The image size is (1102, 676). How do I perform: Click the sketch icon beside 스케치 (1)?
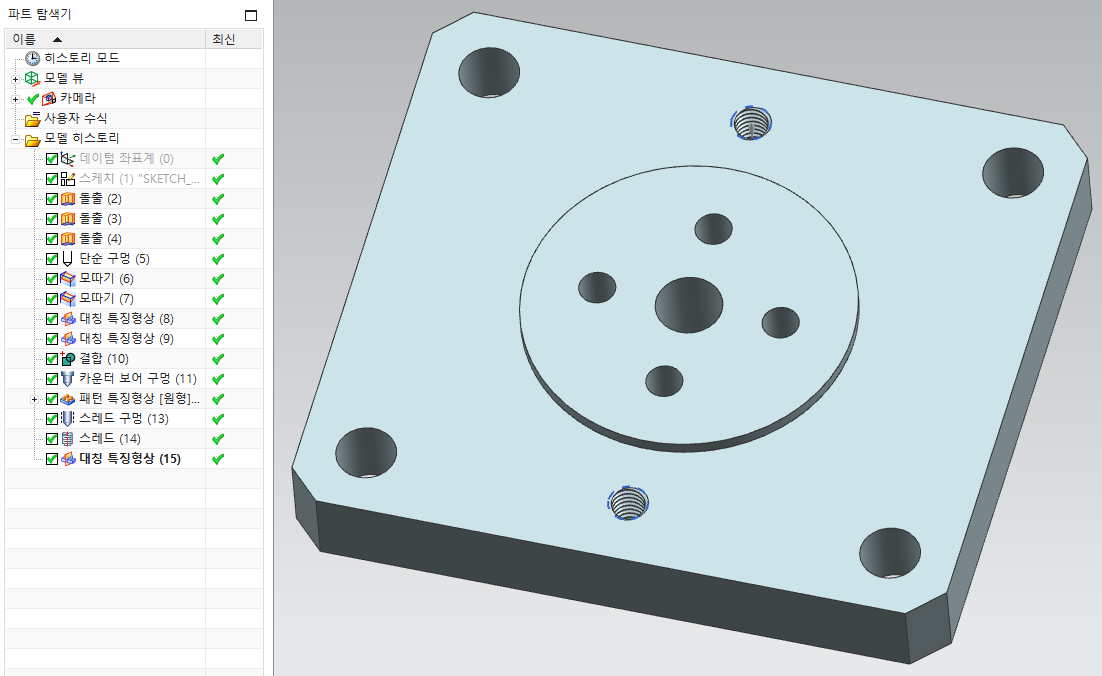coord(67,179)
